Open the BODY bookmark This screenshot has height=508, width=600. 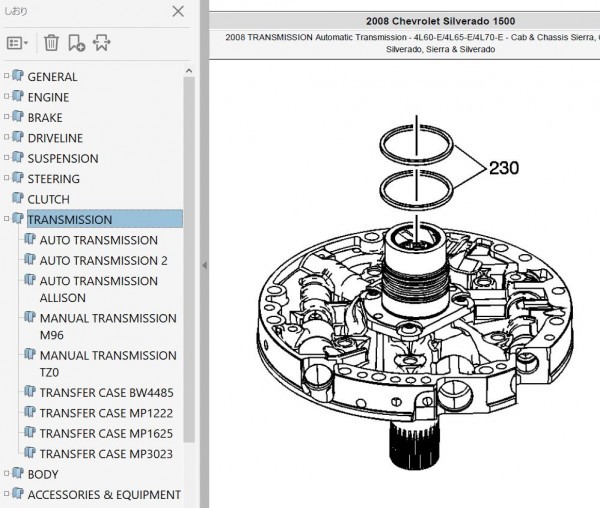[x=43, y=474]
